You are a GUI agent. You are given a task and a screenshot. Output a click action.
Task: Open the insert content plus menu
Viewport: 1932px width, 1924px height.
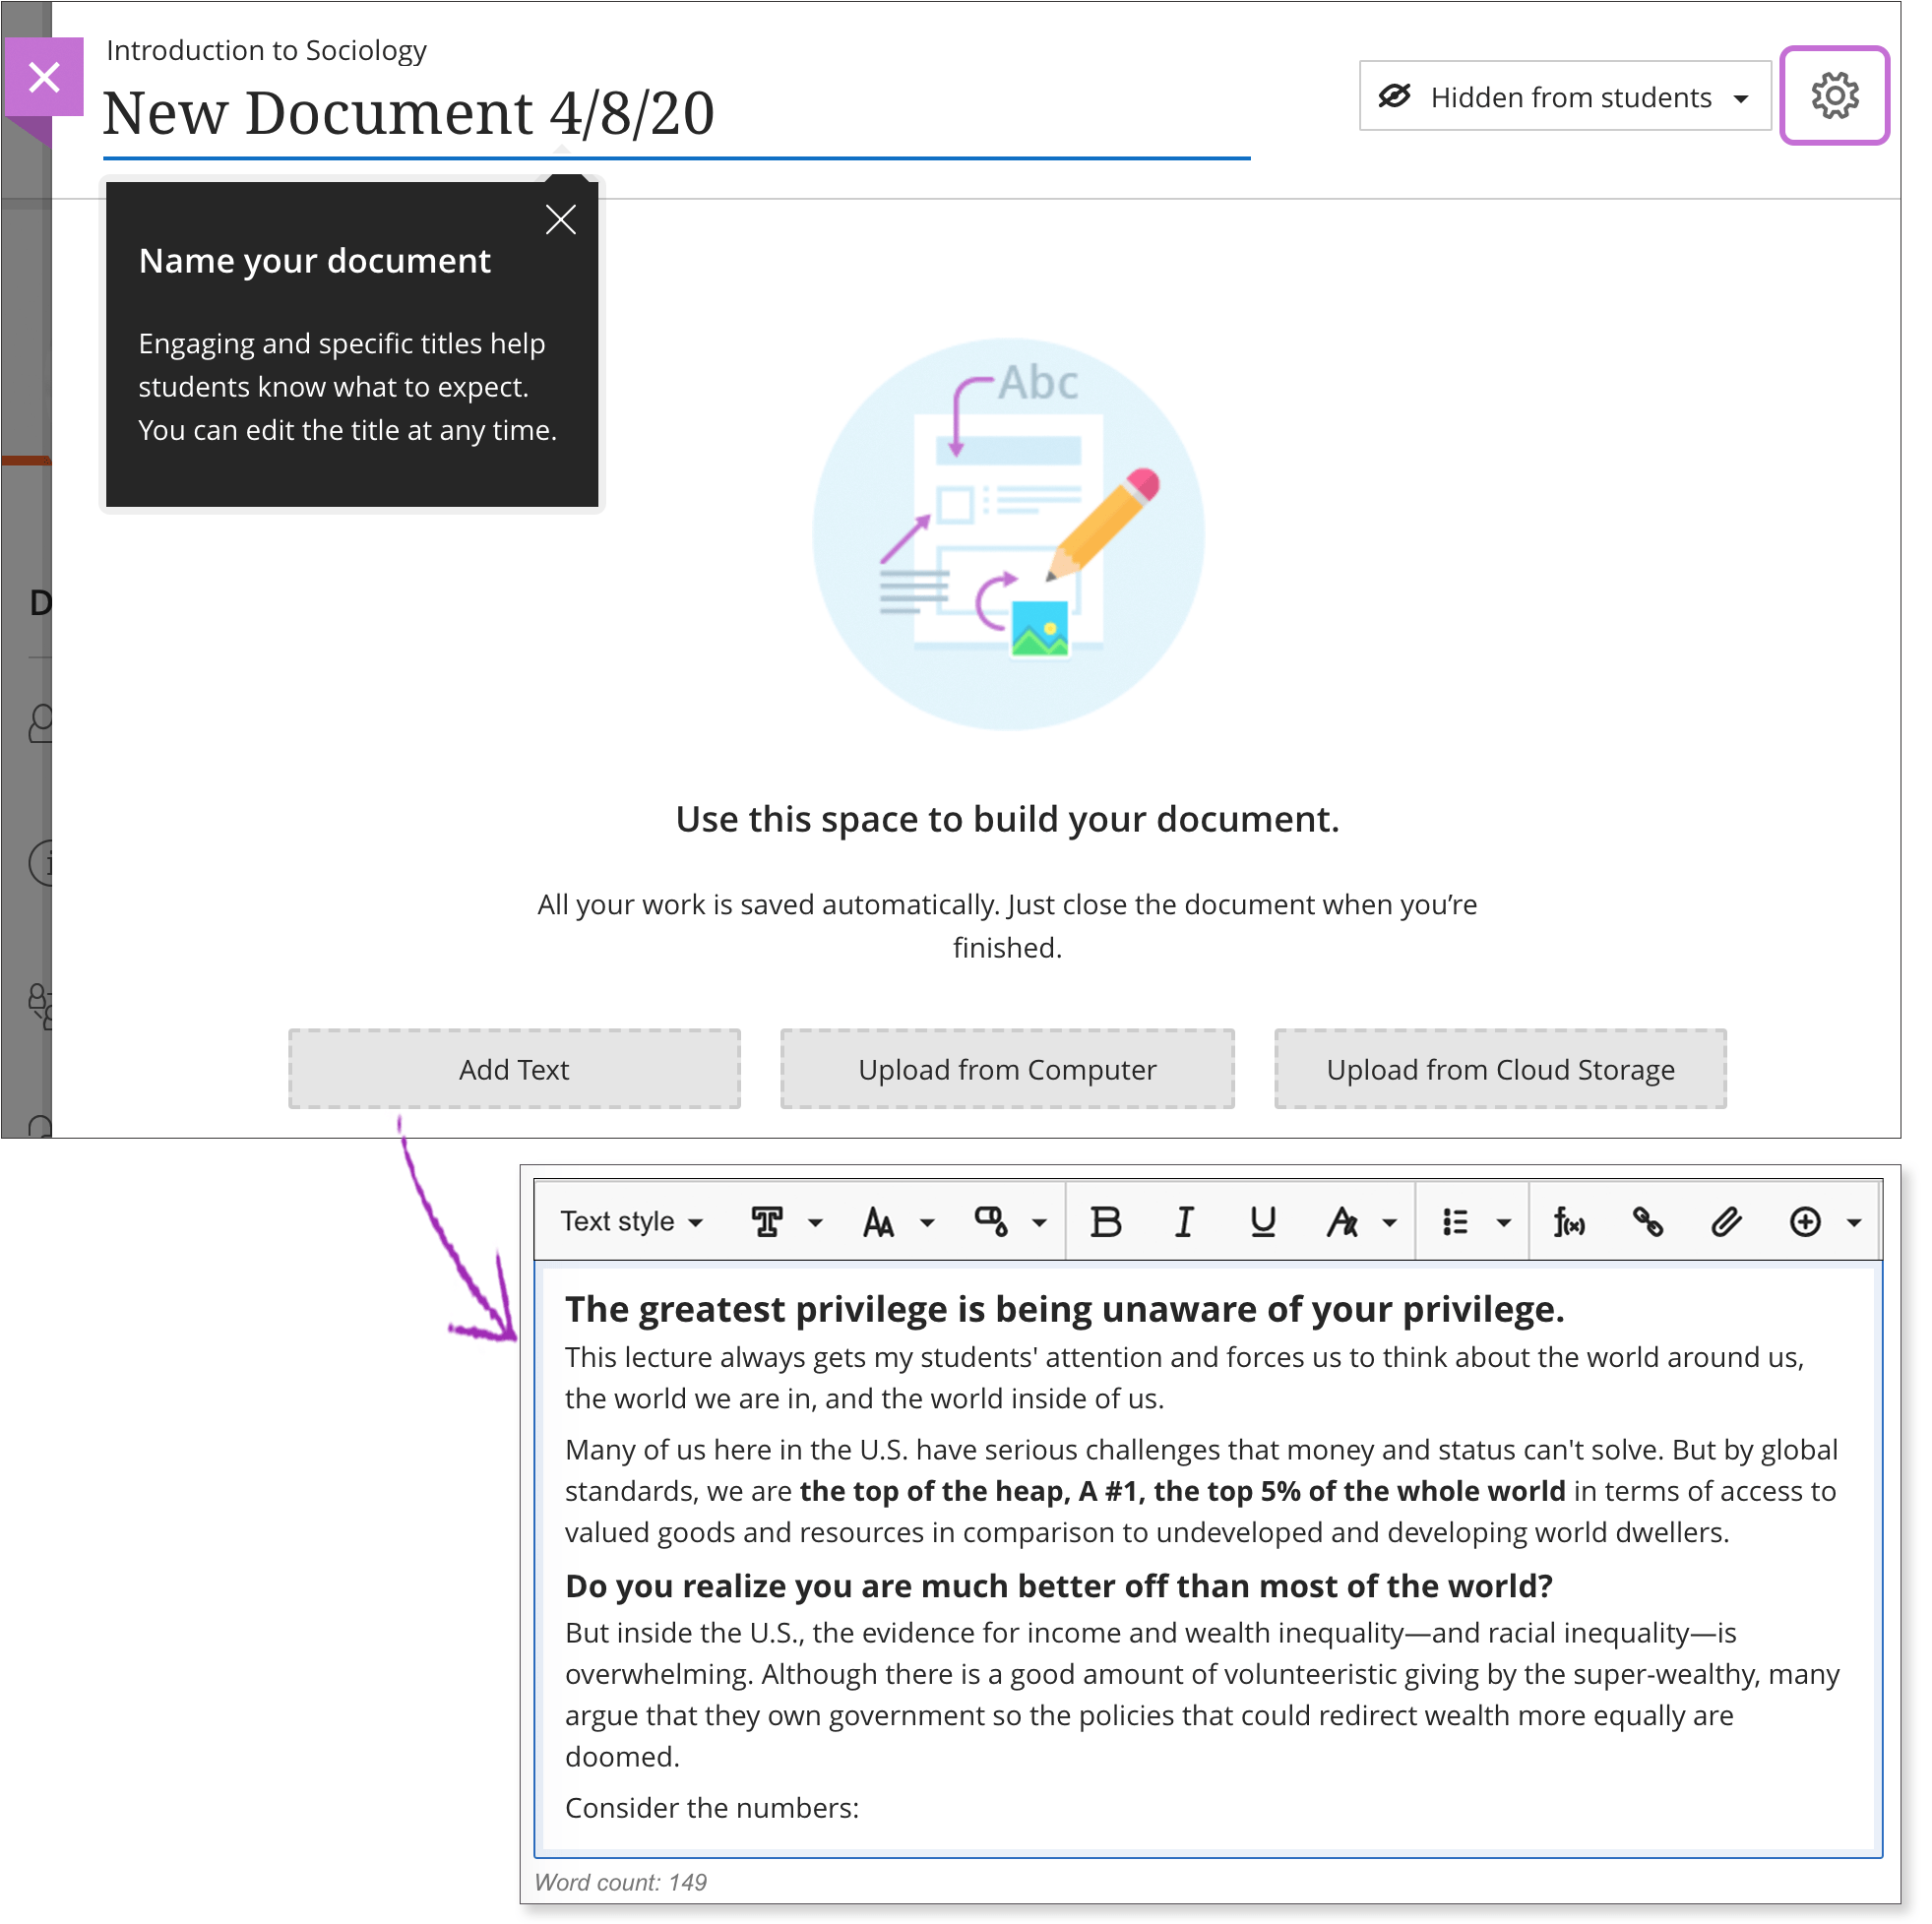click(1806, 1222)
